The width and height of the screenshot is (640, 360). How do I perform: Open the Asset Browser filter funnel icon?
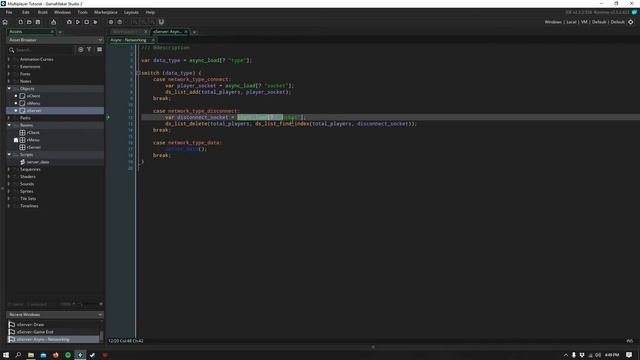point(89,49)
